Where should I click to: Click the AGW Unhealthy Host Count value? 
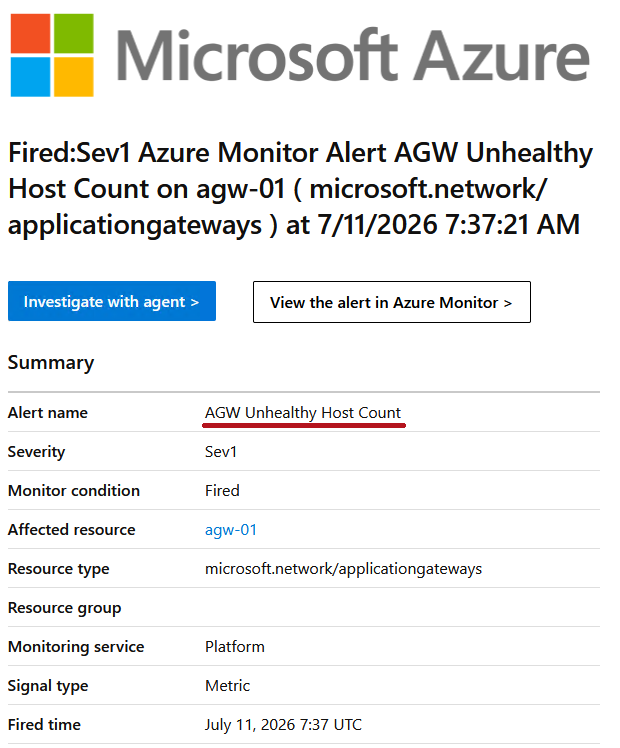[303, 412]
